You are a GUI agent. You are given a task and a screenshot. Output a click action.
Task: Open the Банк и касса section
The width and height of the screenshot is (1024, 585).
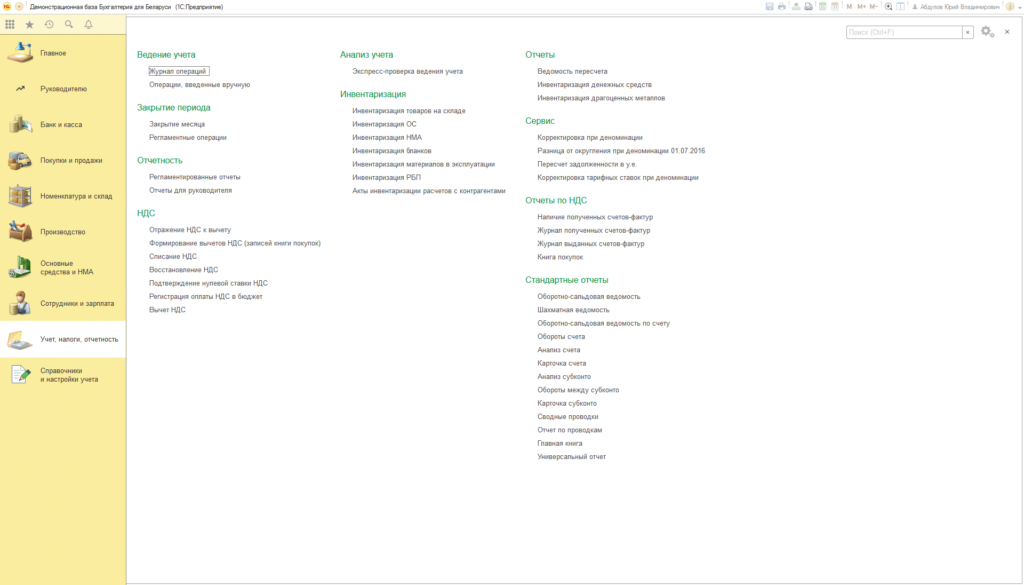63,124
